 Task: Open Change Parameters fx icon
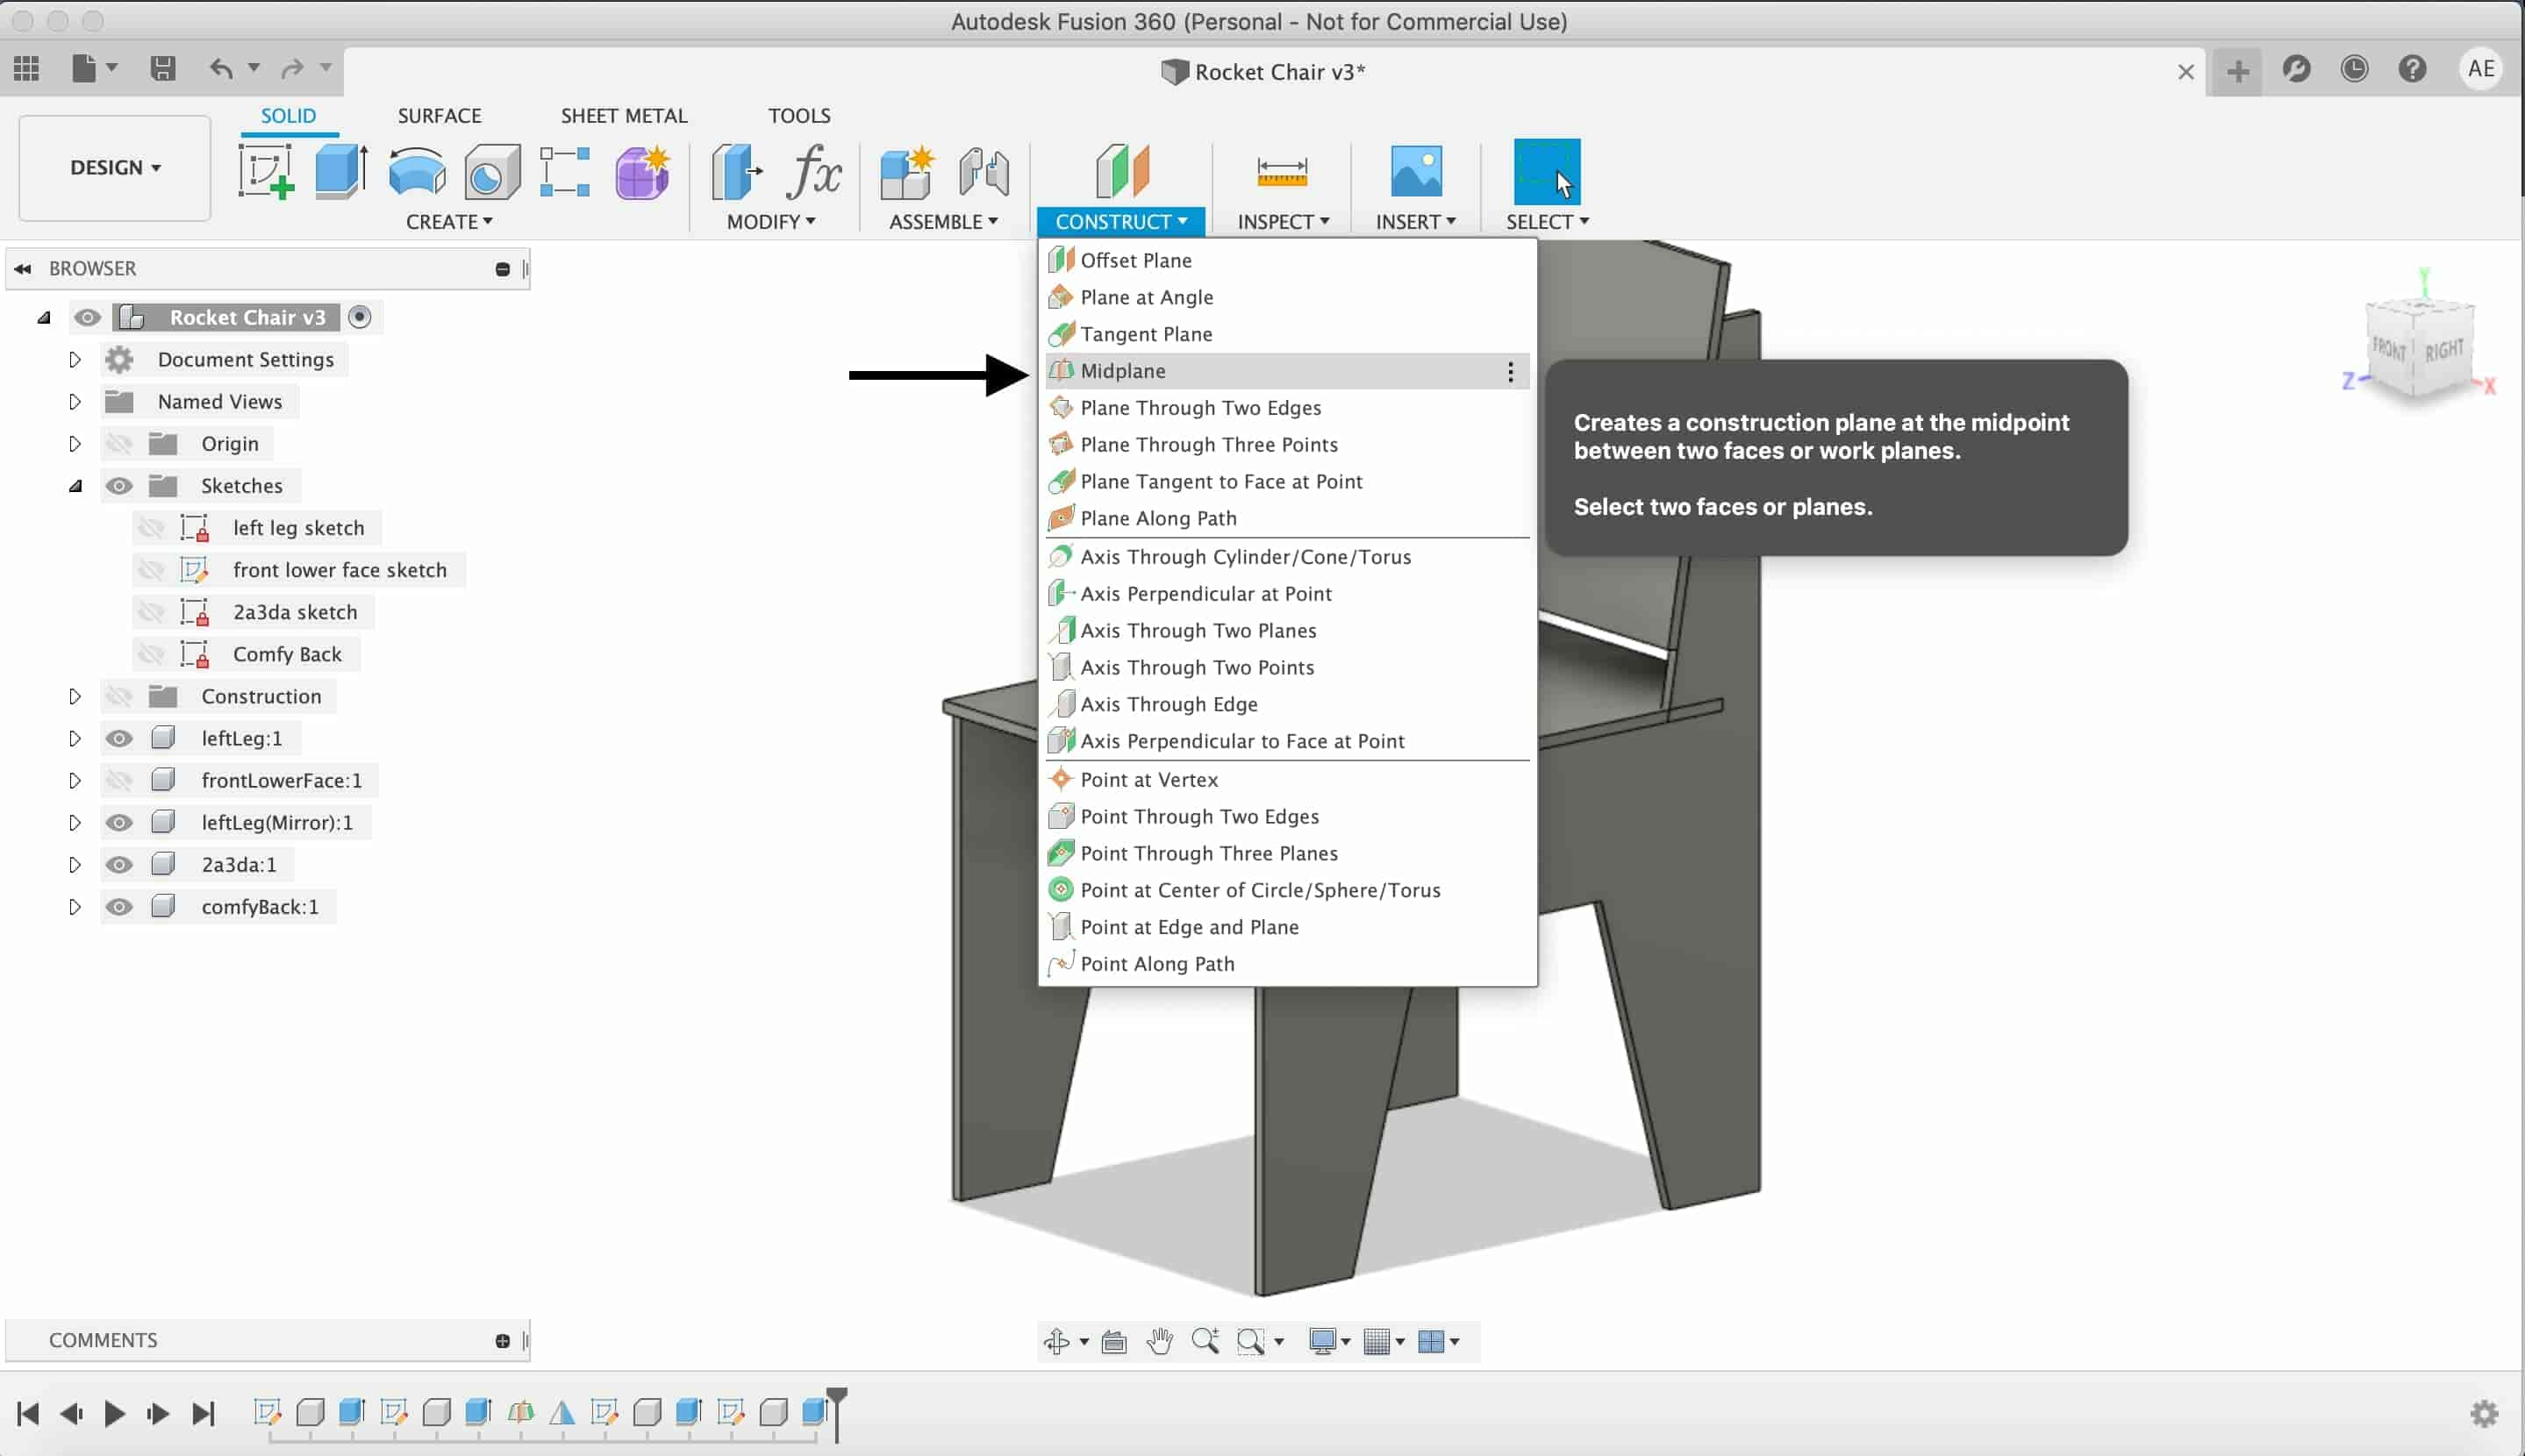pos(814,171)
